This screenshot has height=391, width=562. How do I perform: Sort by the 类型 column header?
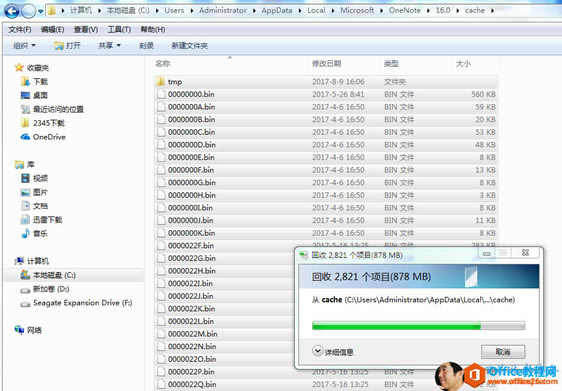coord(391,64)
